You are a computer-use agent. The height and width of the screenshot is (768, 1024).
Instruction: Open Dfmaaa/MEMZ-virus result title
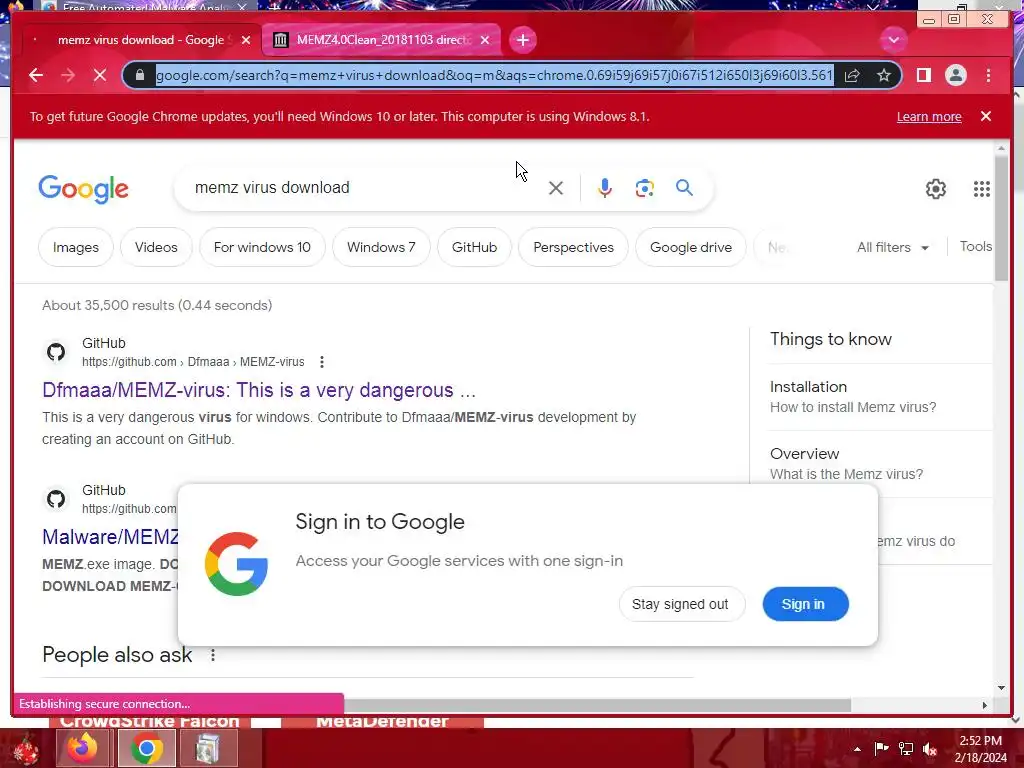point(259,390)
